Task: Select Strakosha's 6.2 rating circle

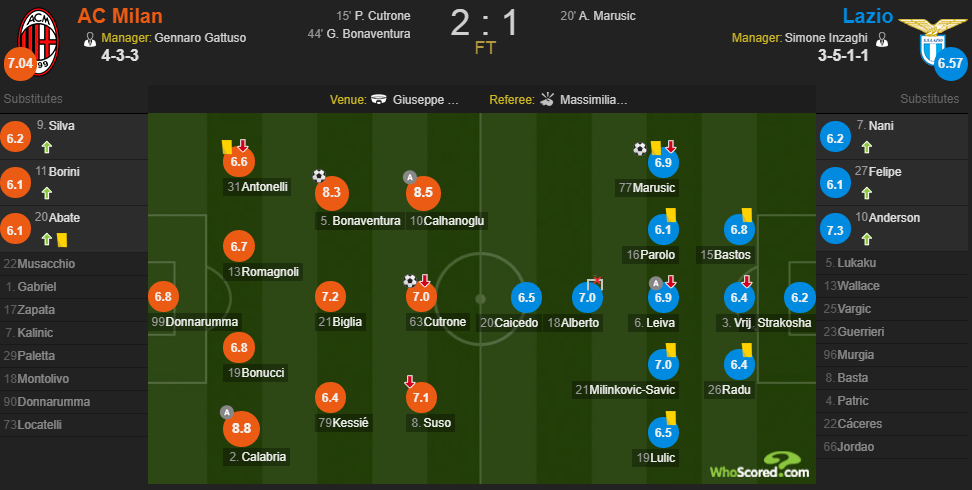Action: tap(800, 297)
